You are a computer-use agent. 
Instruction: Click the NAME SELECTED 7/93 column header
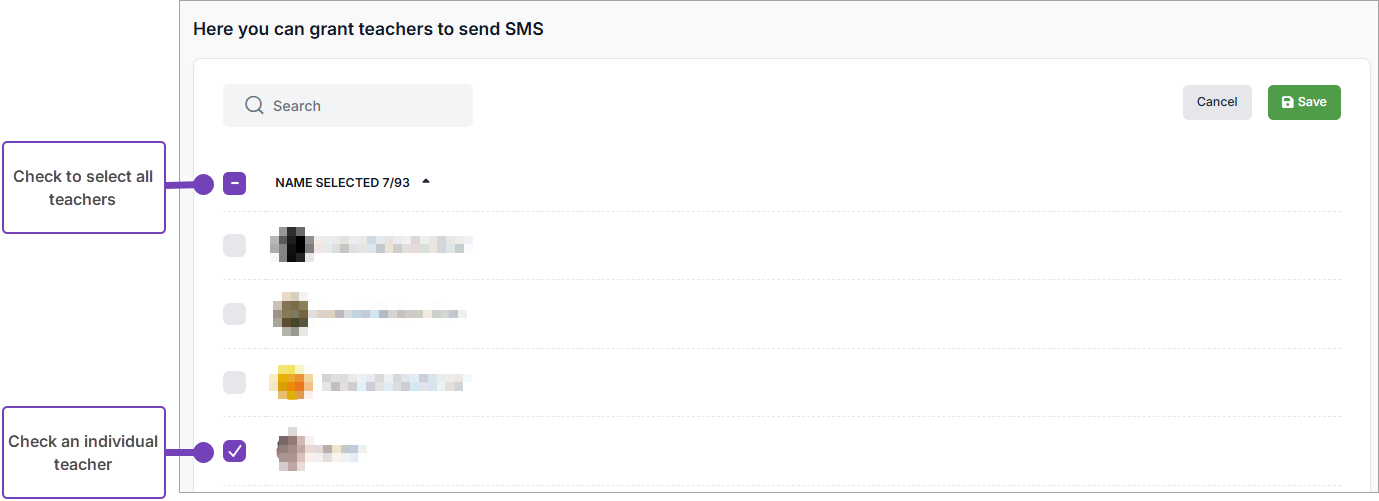tap(342, 183)
